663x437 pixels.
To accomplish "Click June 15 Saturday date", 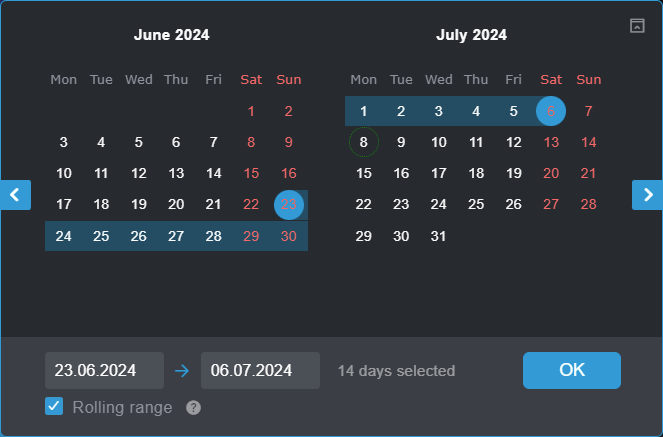I will tap(251, 173).
